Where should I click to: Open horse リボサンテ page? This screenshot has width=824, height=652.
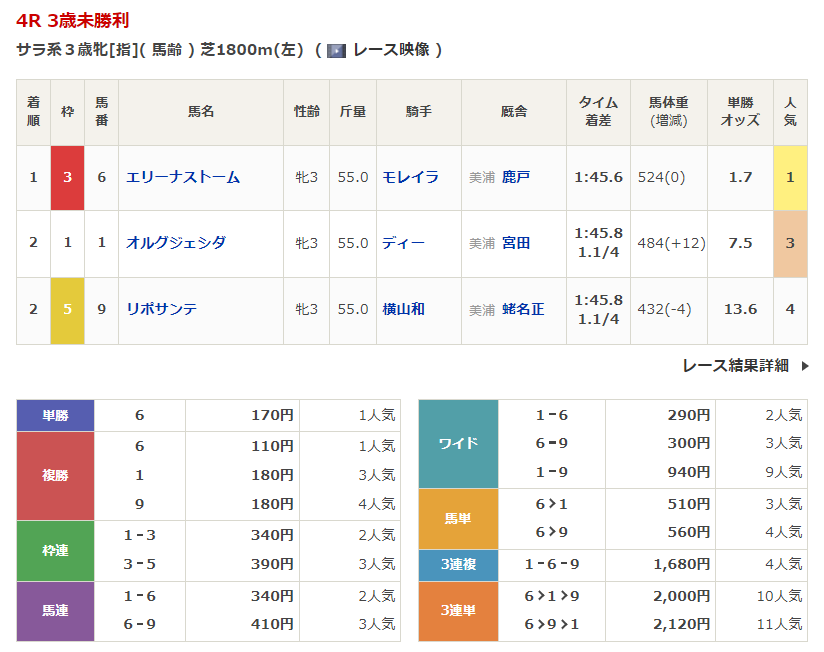[x=162, y=309]
